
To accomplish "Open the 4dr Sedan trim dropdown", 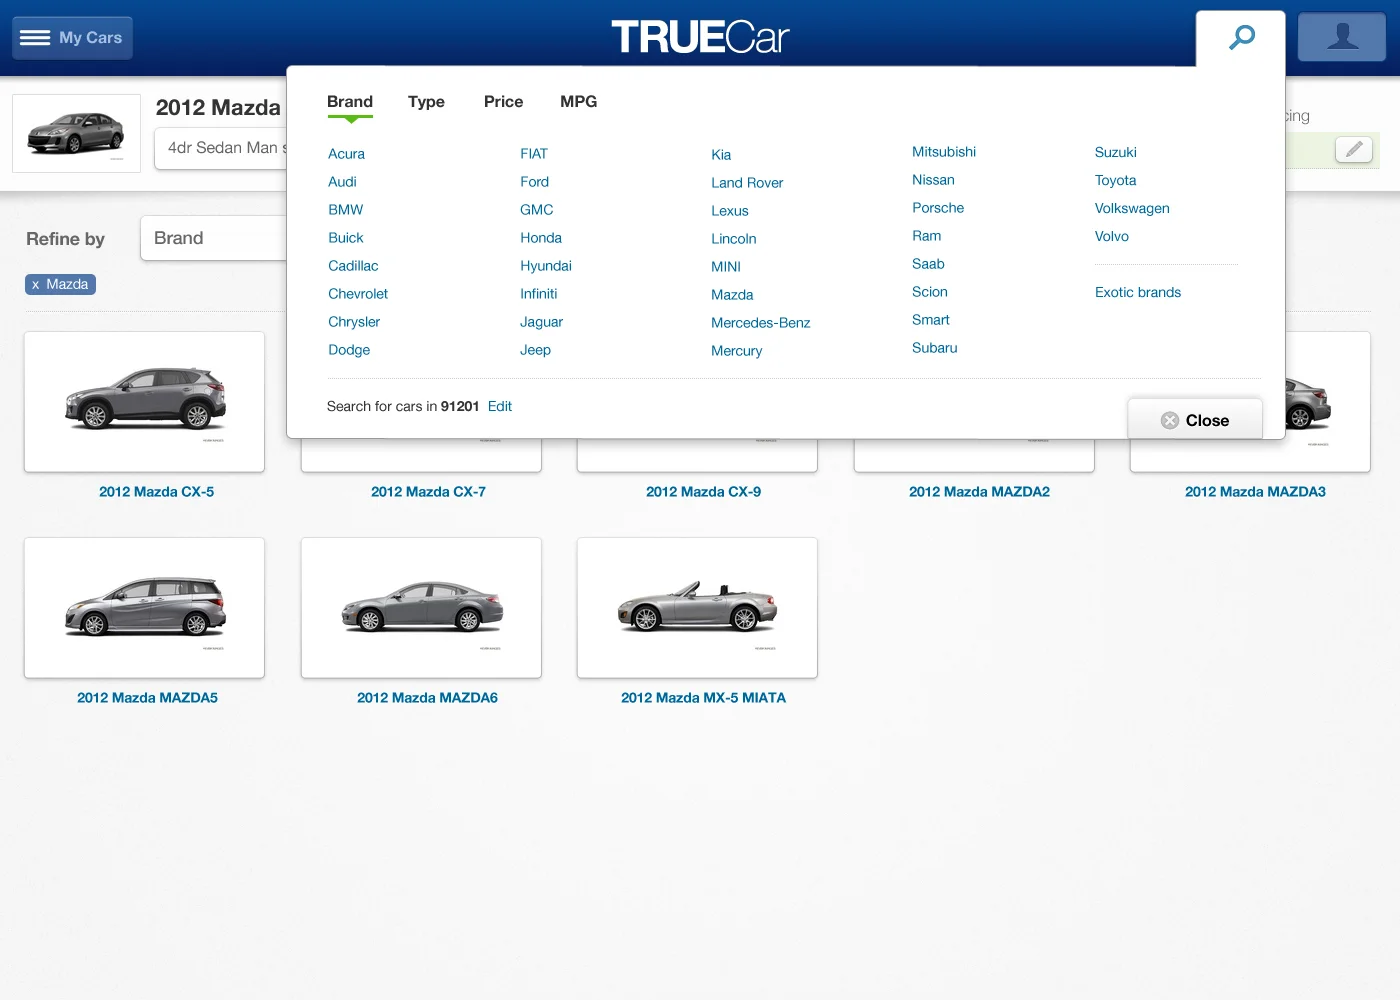I will coord(222,148).
